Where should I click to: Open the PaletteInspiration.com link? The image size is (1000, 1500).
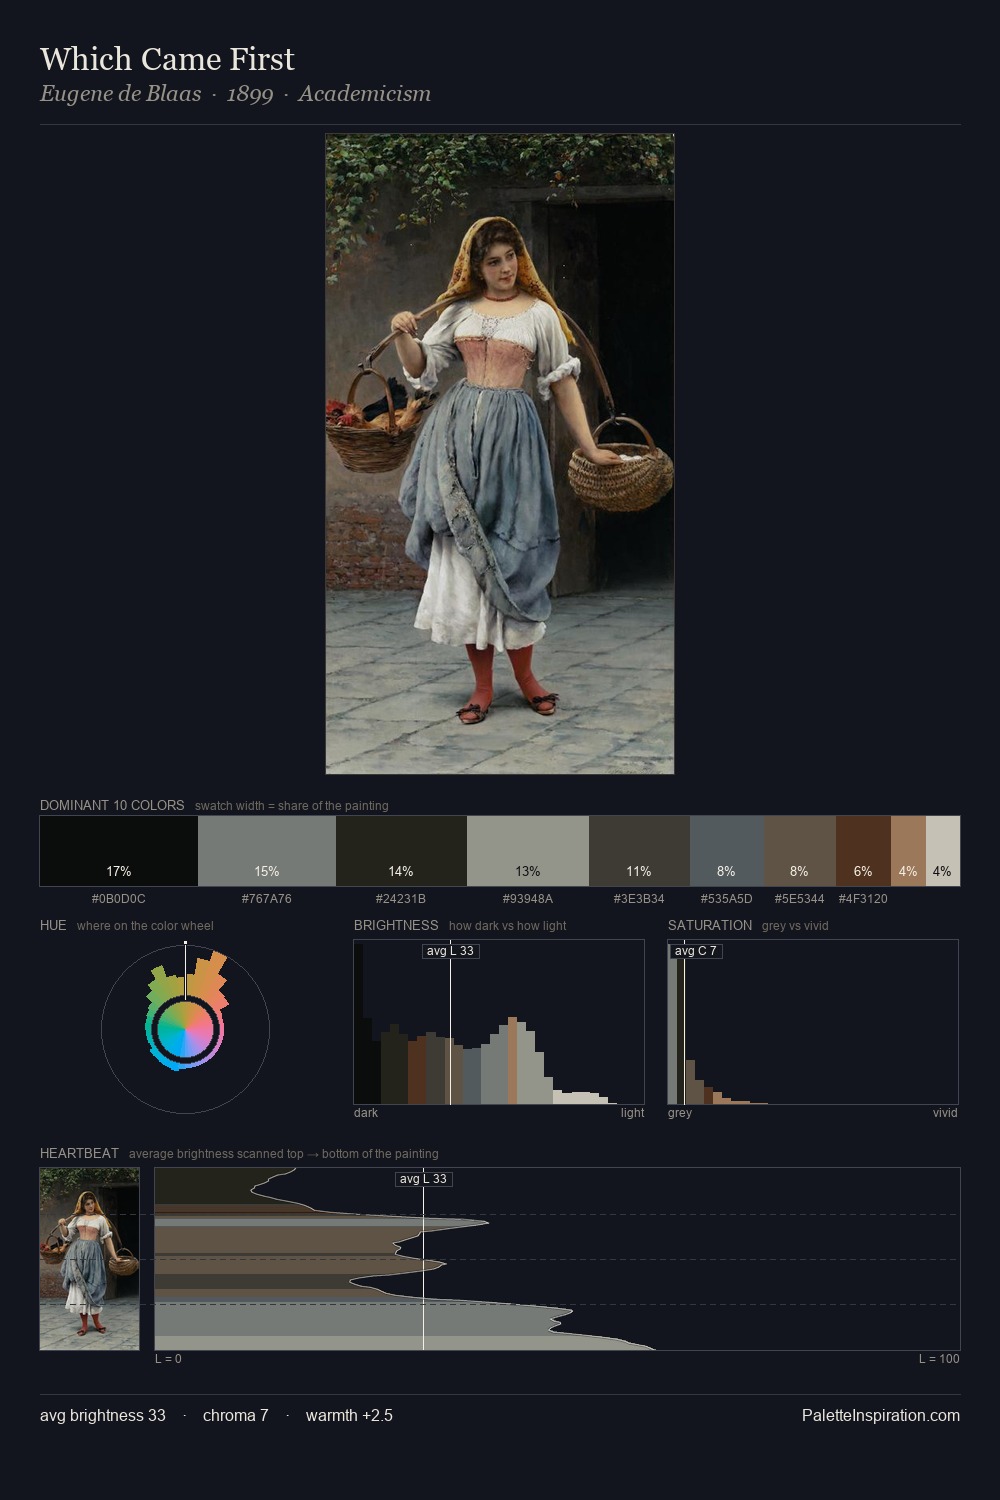[x=881, y=1415]
